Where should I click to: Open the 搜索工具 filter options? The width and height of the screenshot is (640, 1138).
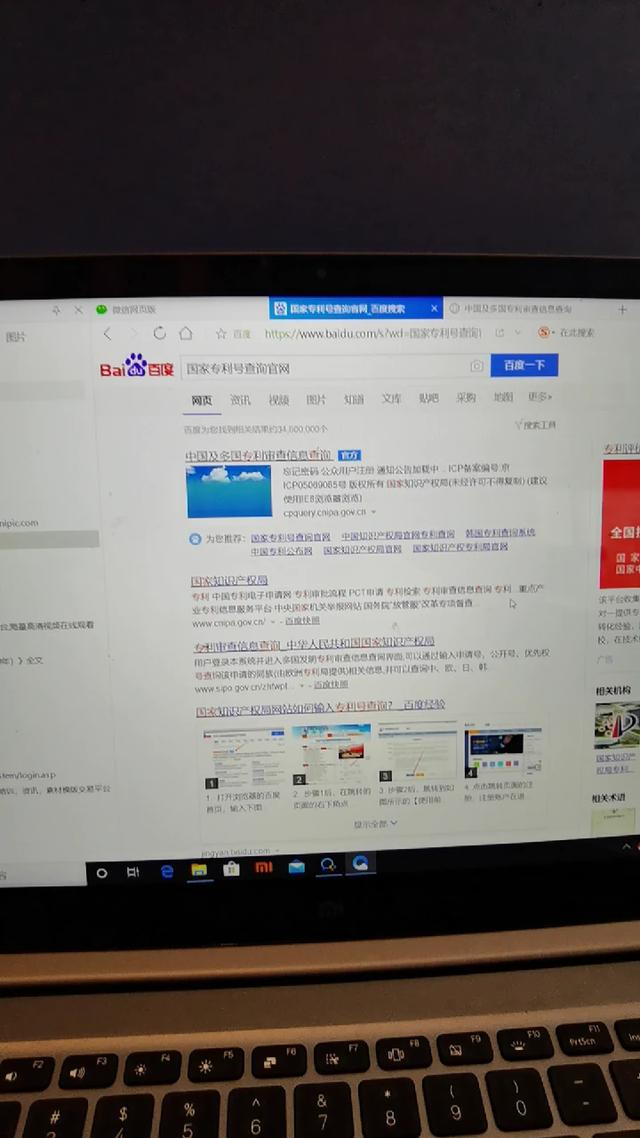click(x=535, y=425)
